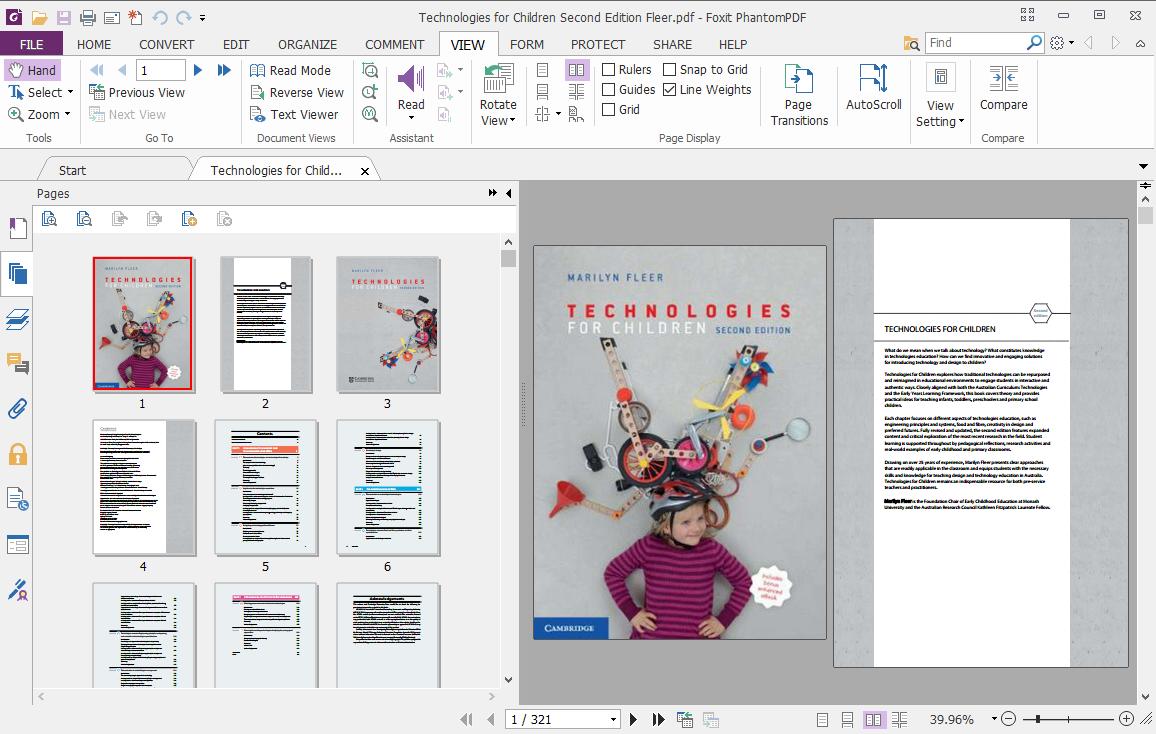1156x734 pixels.
Task: Select page 3 thumbnail
Action: coord(388,324)
